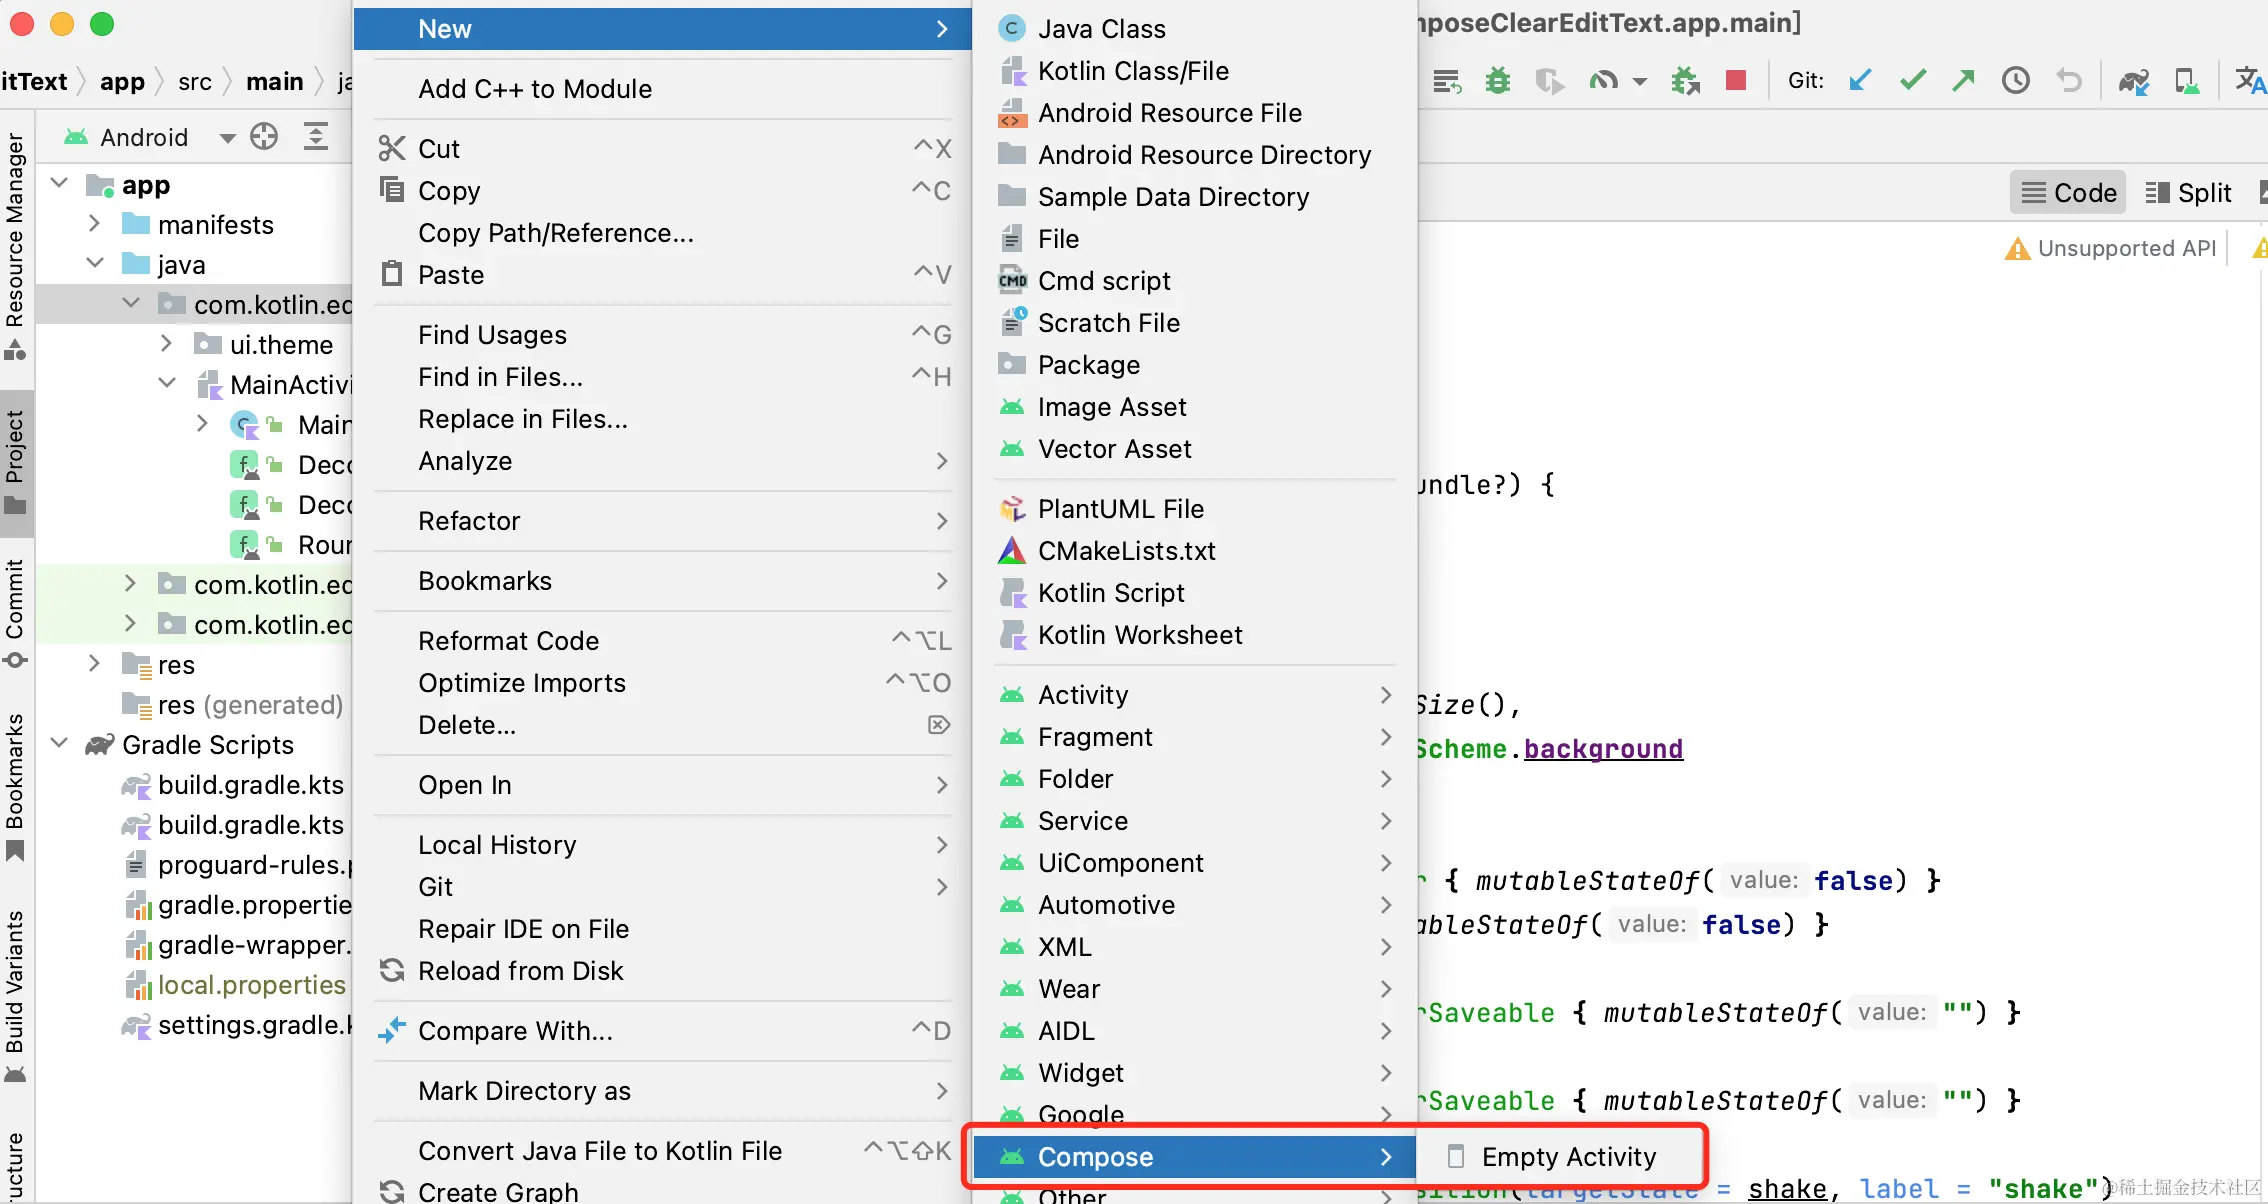
Task: Click the green Debug app bug icon
Action: tap(1497, 81)
